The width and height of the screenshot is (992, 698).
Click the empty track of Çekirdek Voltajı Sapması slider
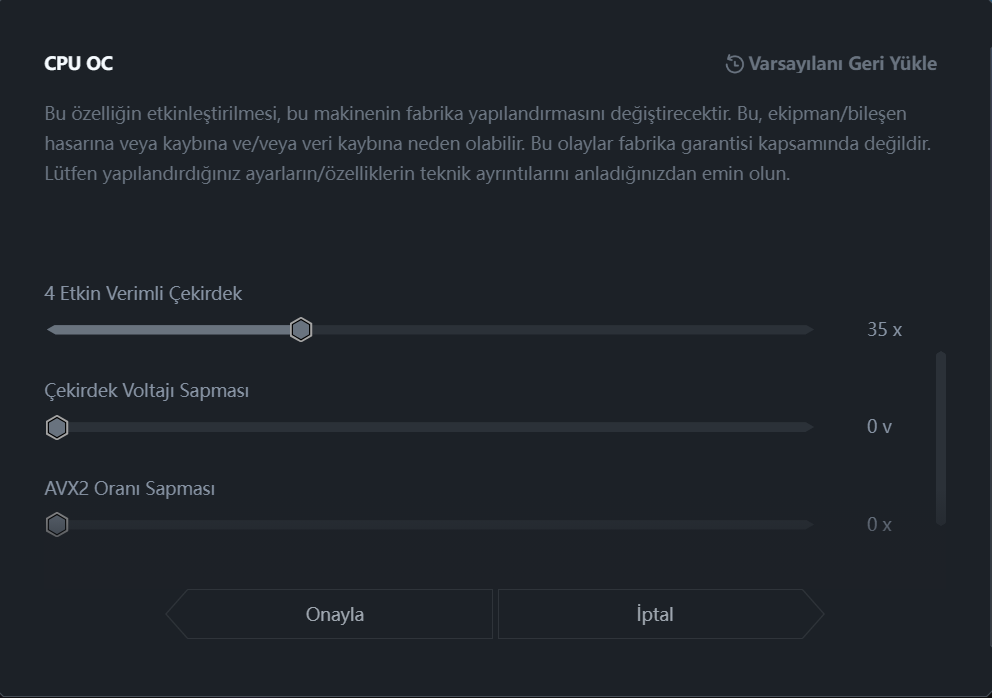click(441, 427)
